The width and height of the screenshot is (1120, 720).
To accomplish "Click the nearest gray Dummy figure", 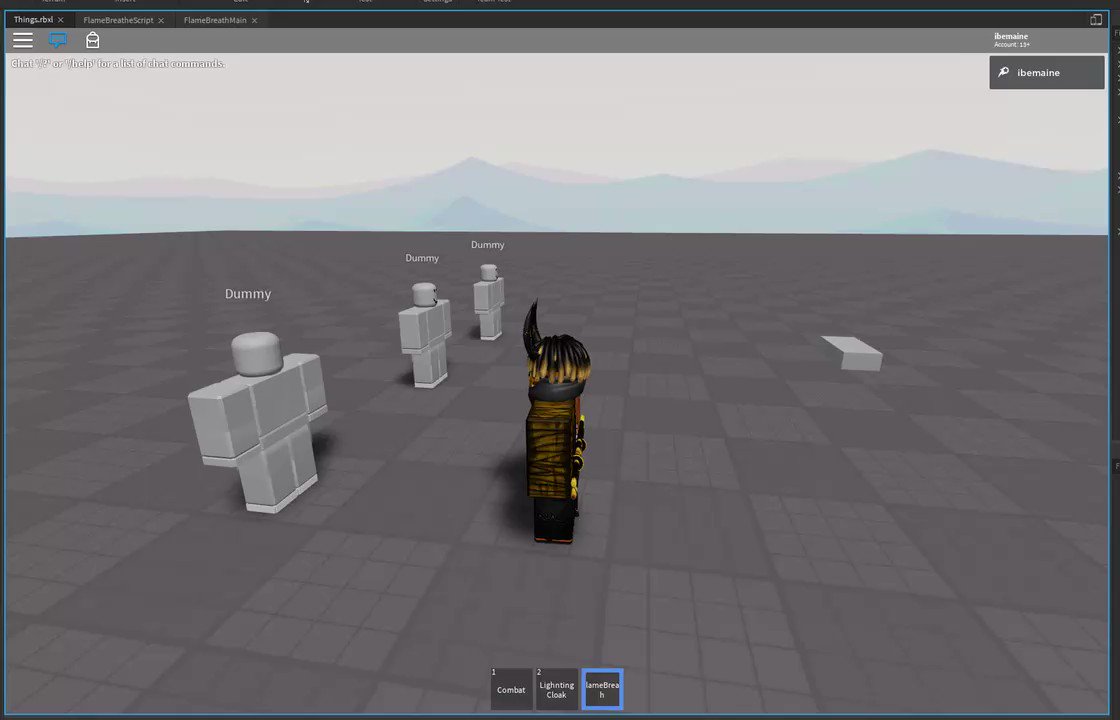I will (x=258, y=422).
